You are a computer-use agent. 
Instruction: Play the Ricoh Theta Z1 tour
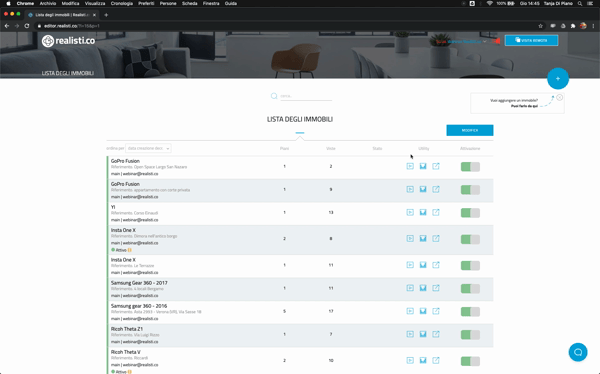coord(410,334)
